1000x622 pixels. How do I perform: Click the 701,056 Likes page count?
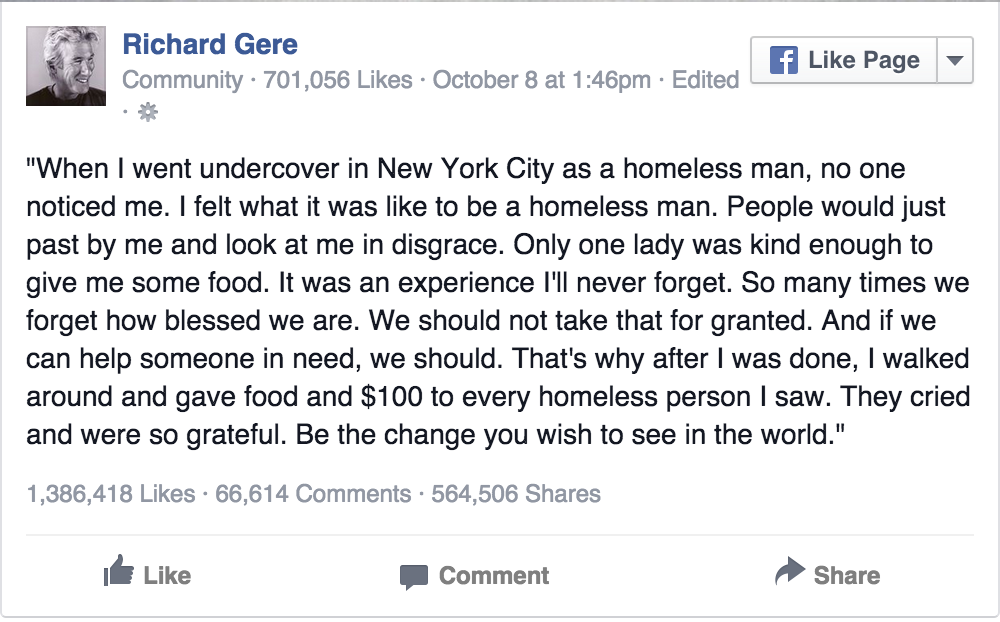(x=338, y=80)
